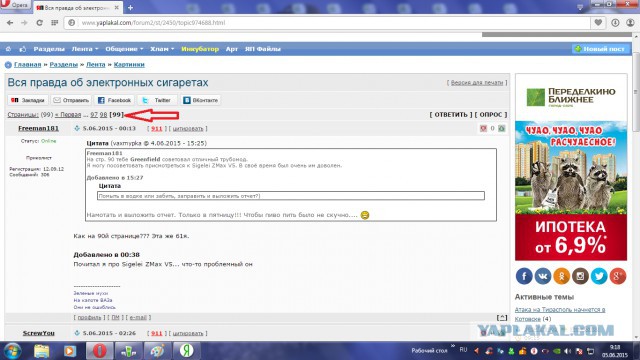Share the topic on Facebook
The height and width of the screenshot is (360, 640).
(115, 100)
